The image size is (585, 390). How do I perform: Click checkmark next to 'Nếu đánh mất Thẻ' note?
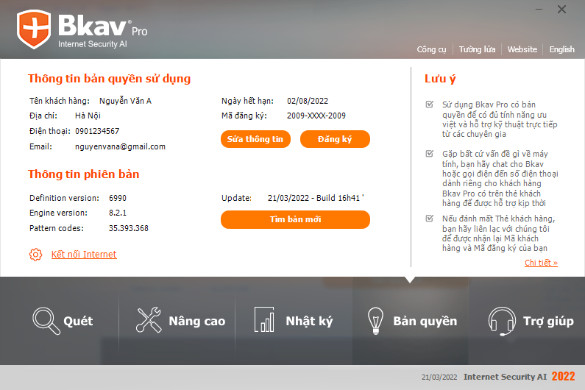[x=429, y=218]
